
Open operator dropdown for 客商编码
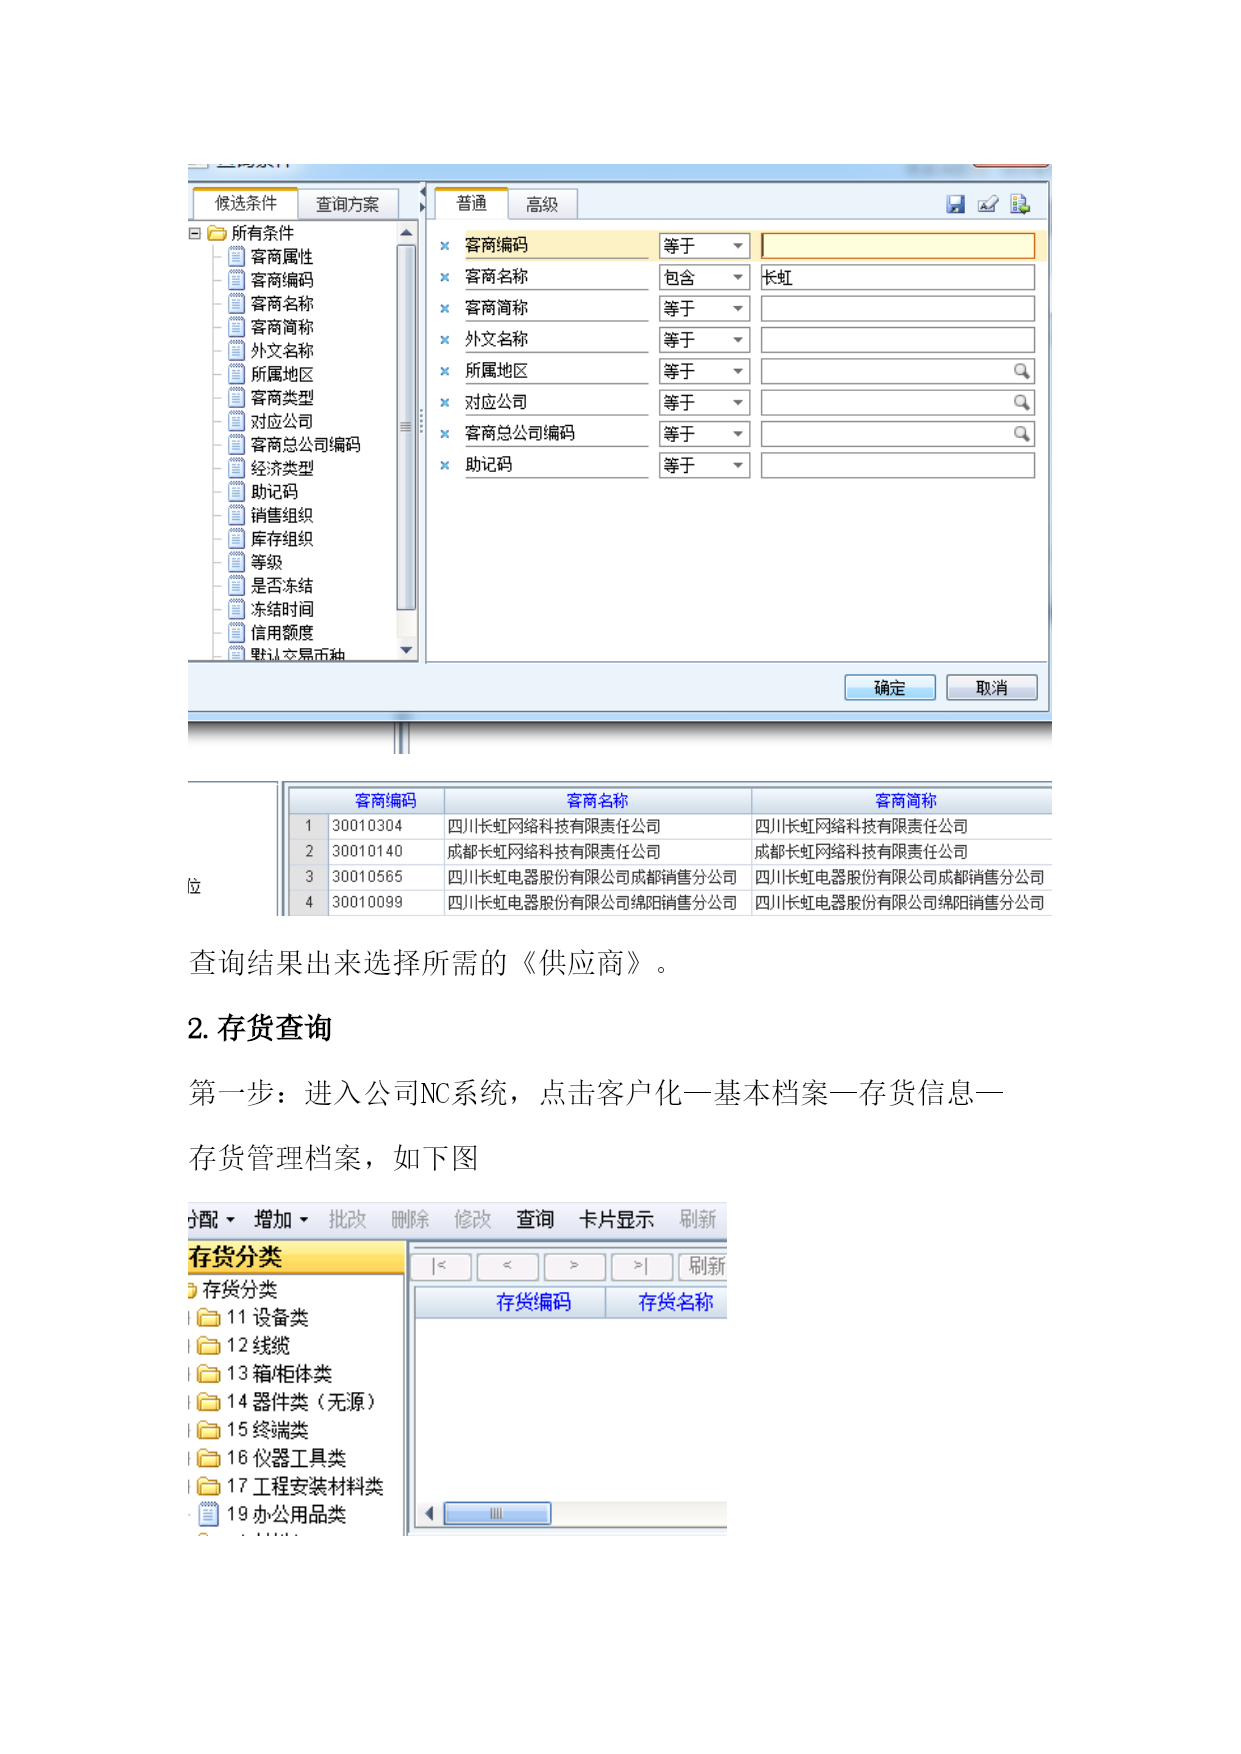[738, 246]
